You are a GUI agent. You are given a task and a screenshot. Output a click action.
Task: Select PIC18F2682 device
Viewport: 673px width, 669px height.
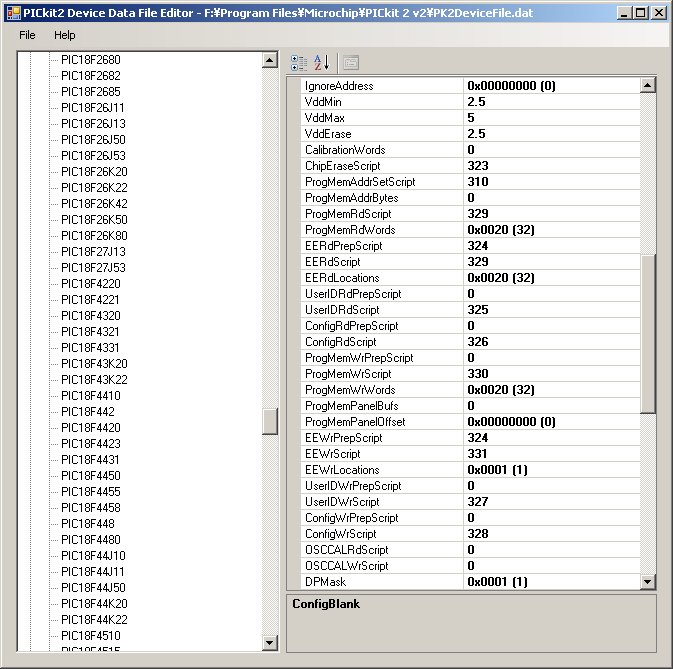(91, 76)
